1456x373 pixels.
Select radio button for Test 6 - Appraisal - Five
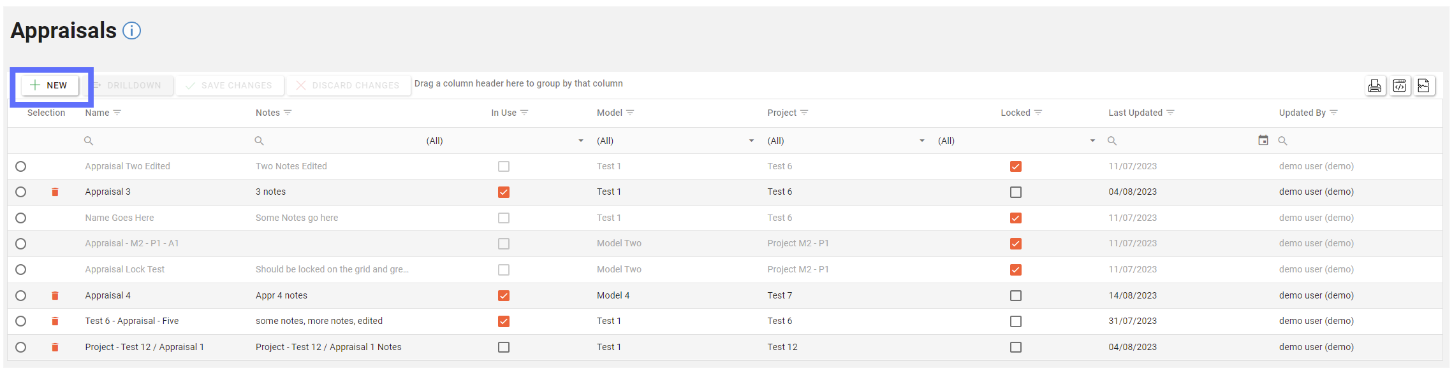coord(21,321)
